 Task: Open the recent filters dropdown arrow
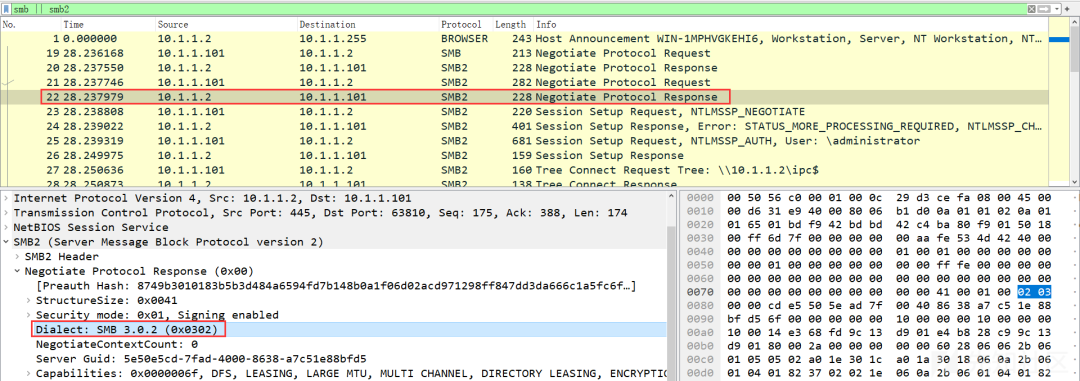tap(1057, 10)
